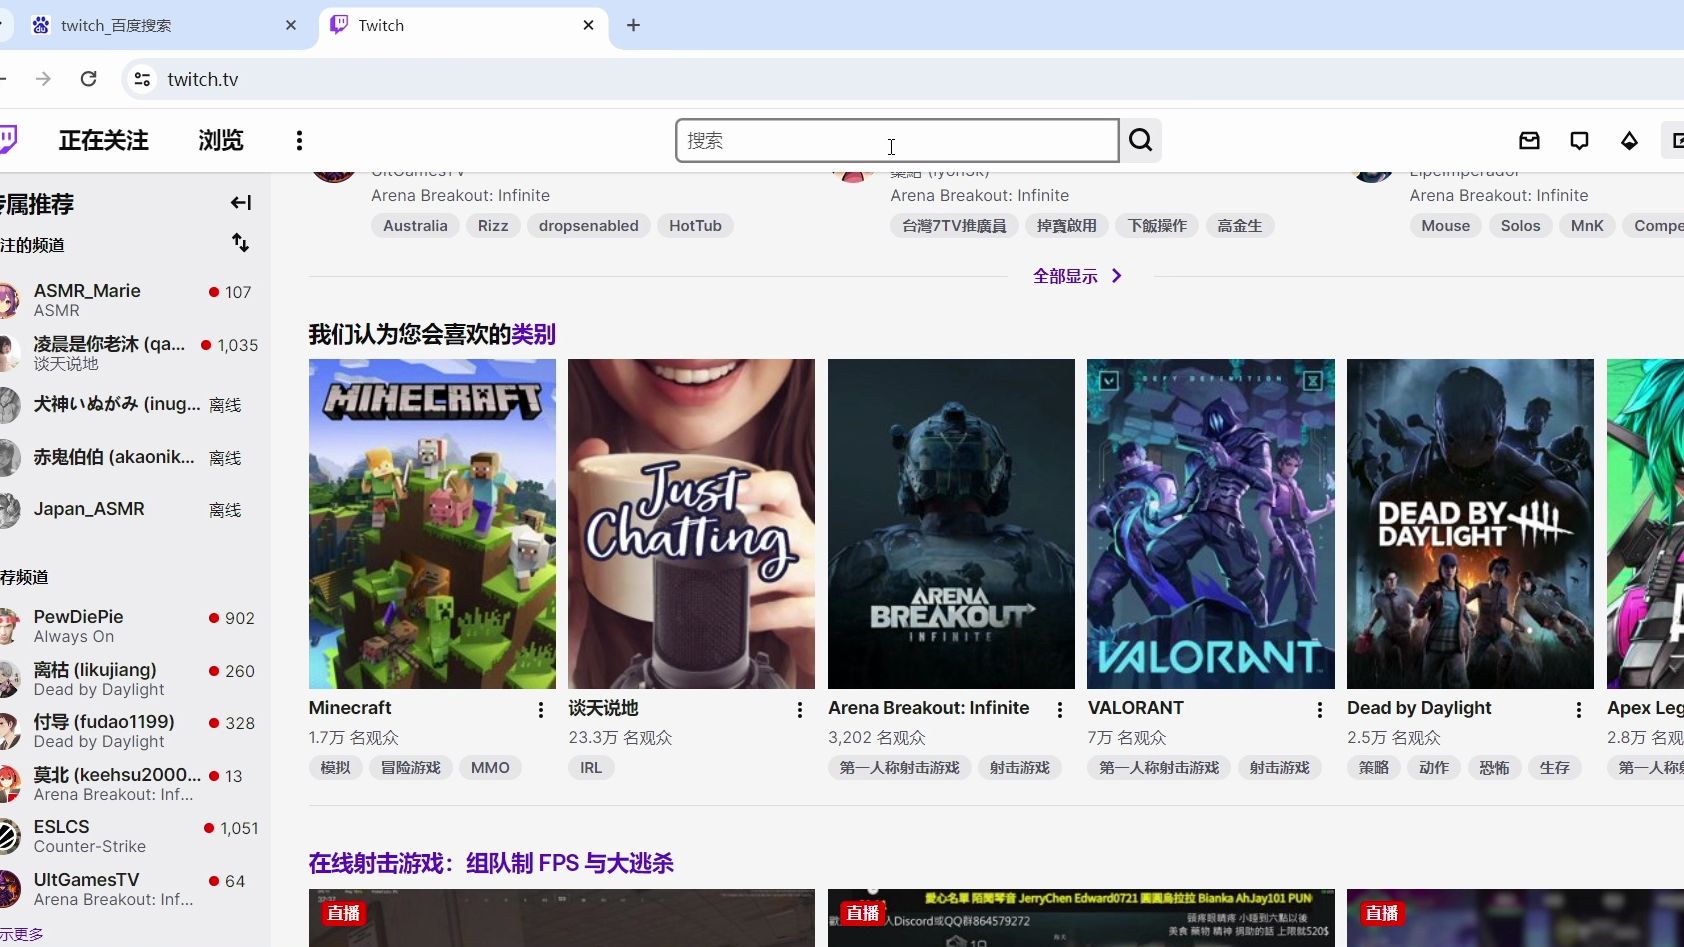Screen dimensions: 1684x947
Task: Sort followed channels with arrows icon
Action: coord(241,243)
